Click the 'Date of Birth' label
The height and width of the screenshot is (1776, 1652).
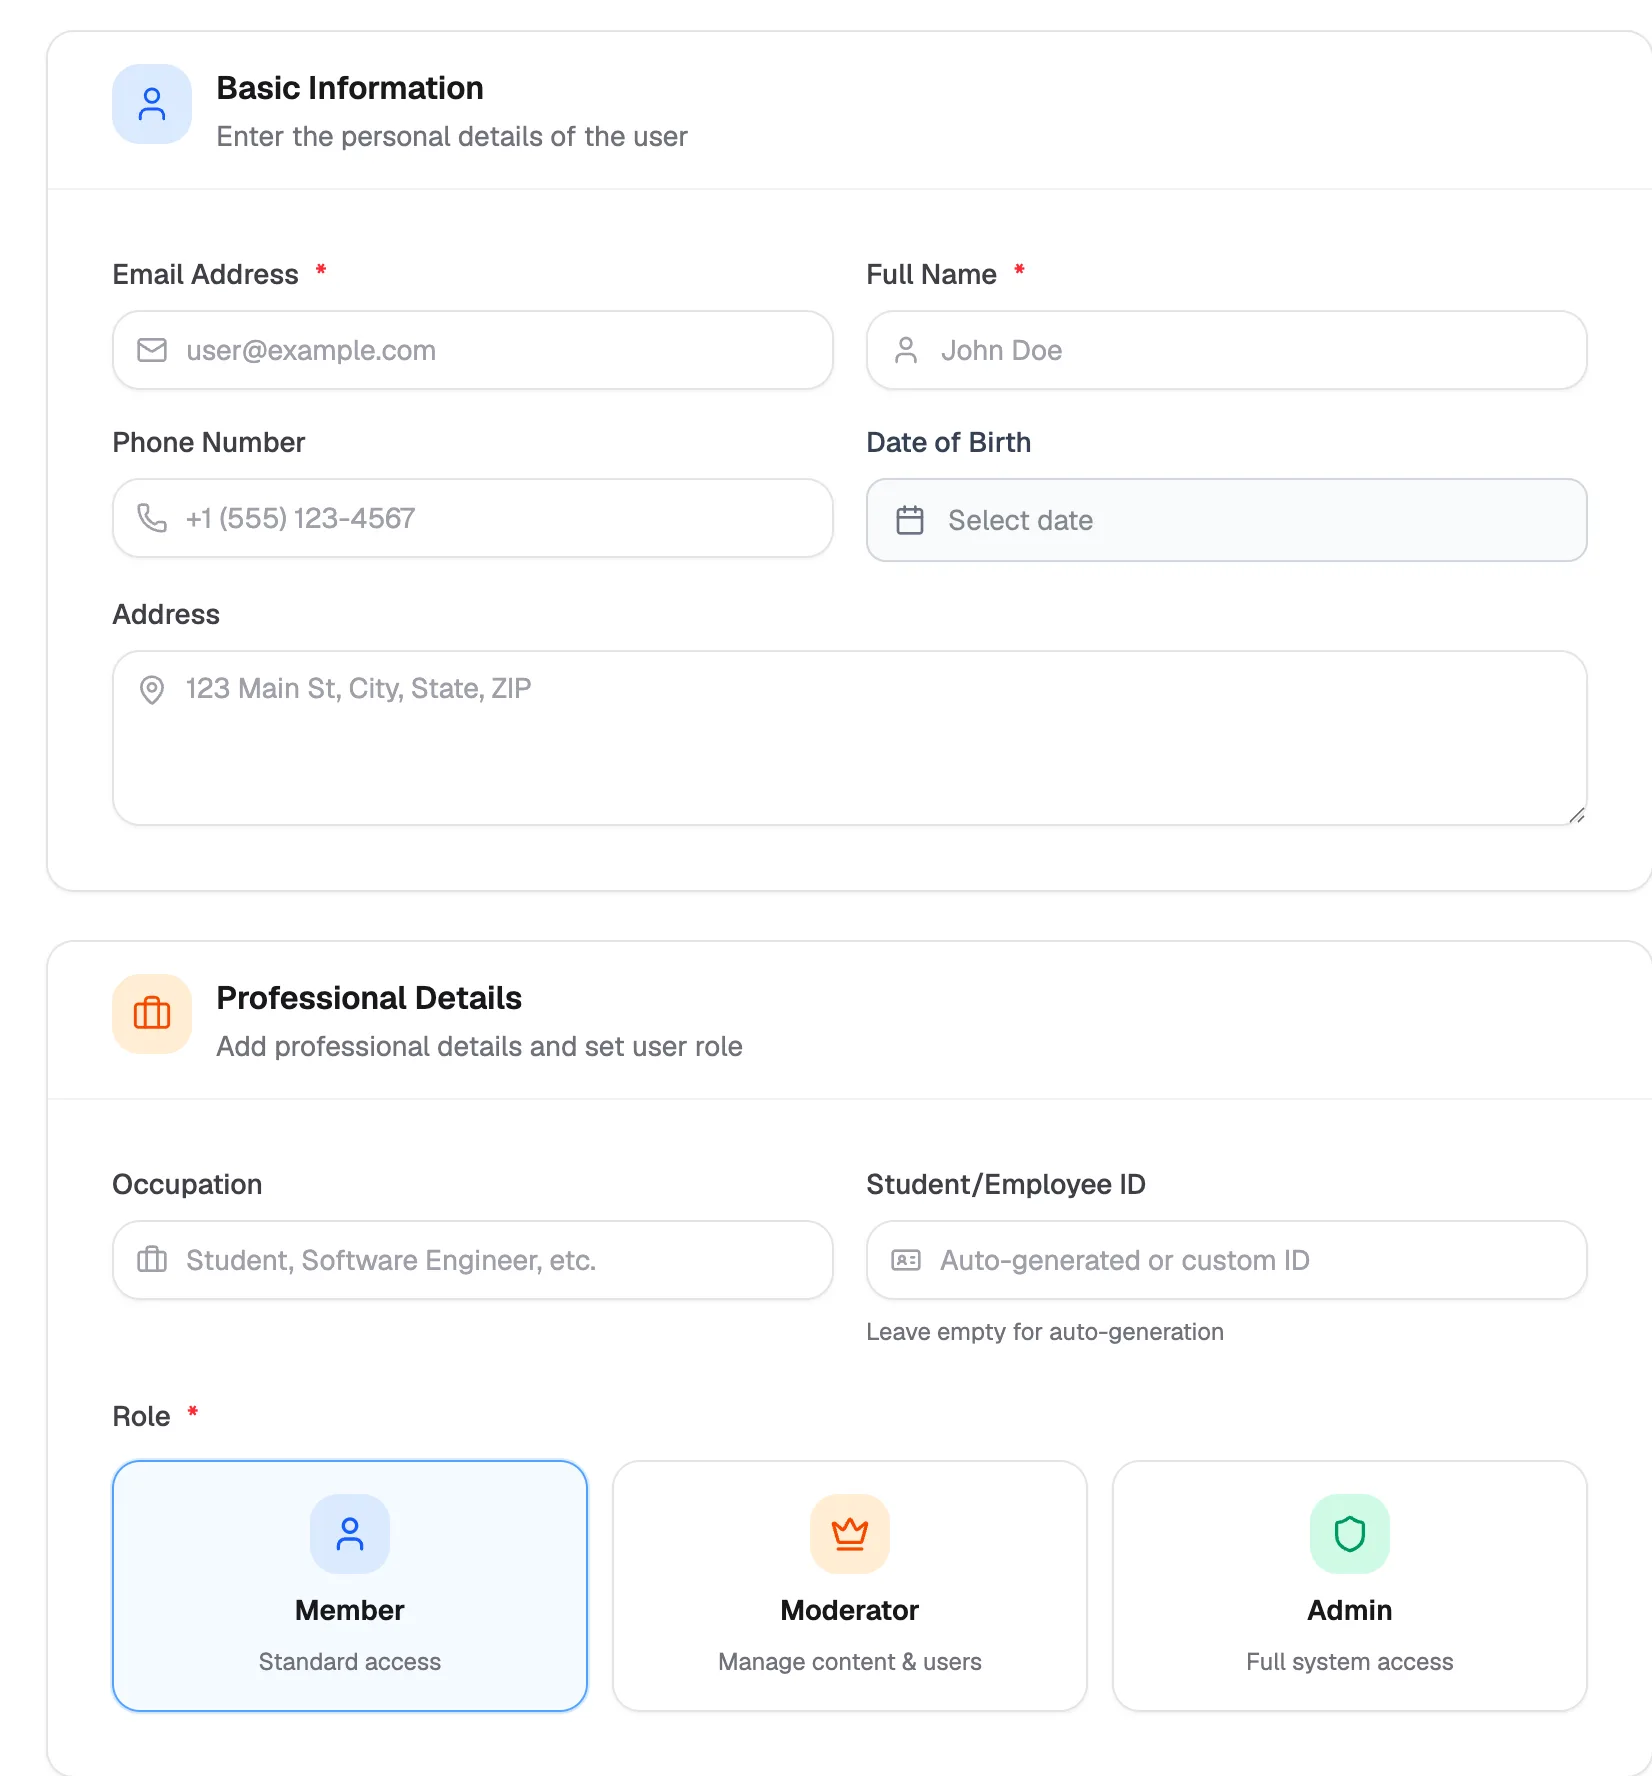[x=949, y=442]
